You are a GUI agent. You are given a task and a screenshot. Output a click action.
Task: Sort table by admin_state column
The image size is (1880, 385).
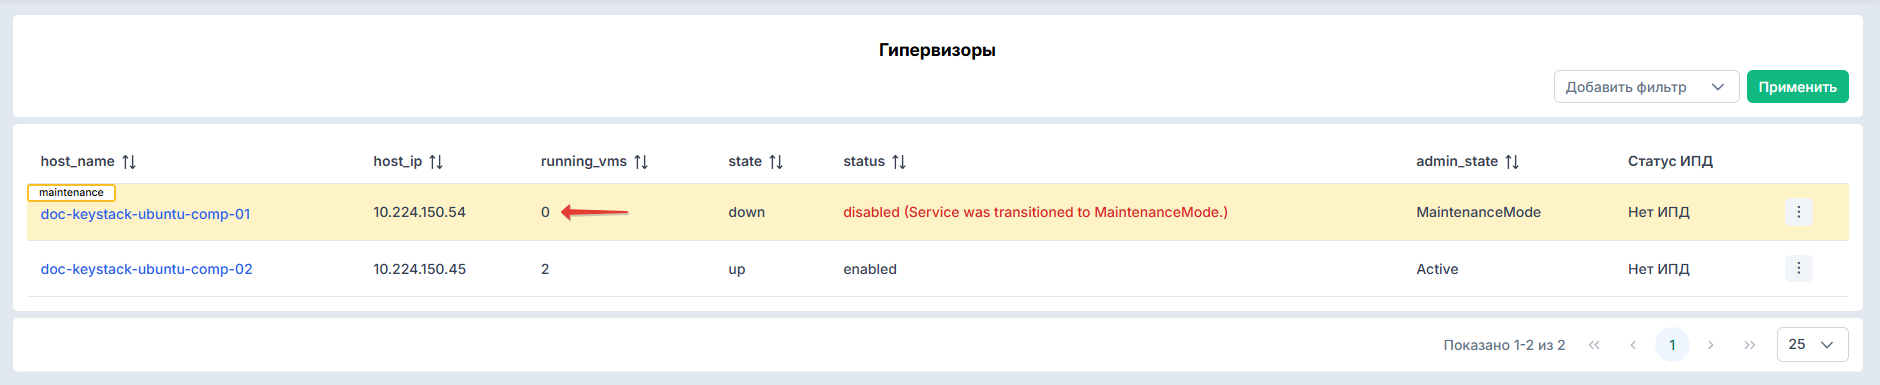pyautogui.click(x=1512, y=162)
